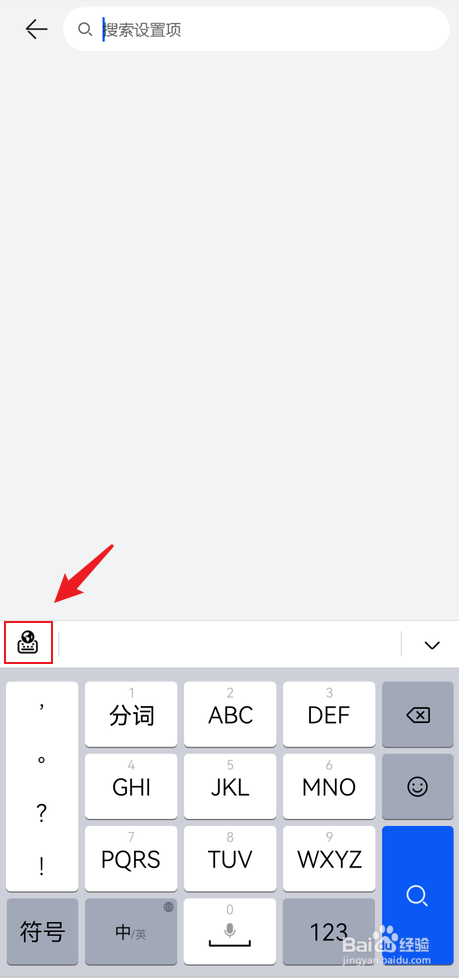Open the 符号 symbols panel

click(42, 931)
